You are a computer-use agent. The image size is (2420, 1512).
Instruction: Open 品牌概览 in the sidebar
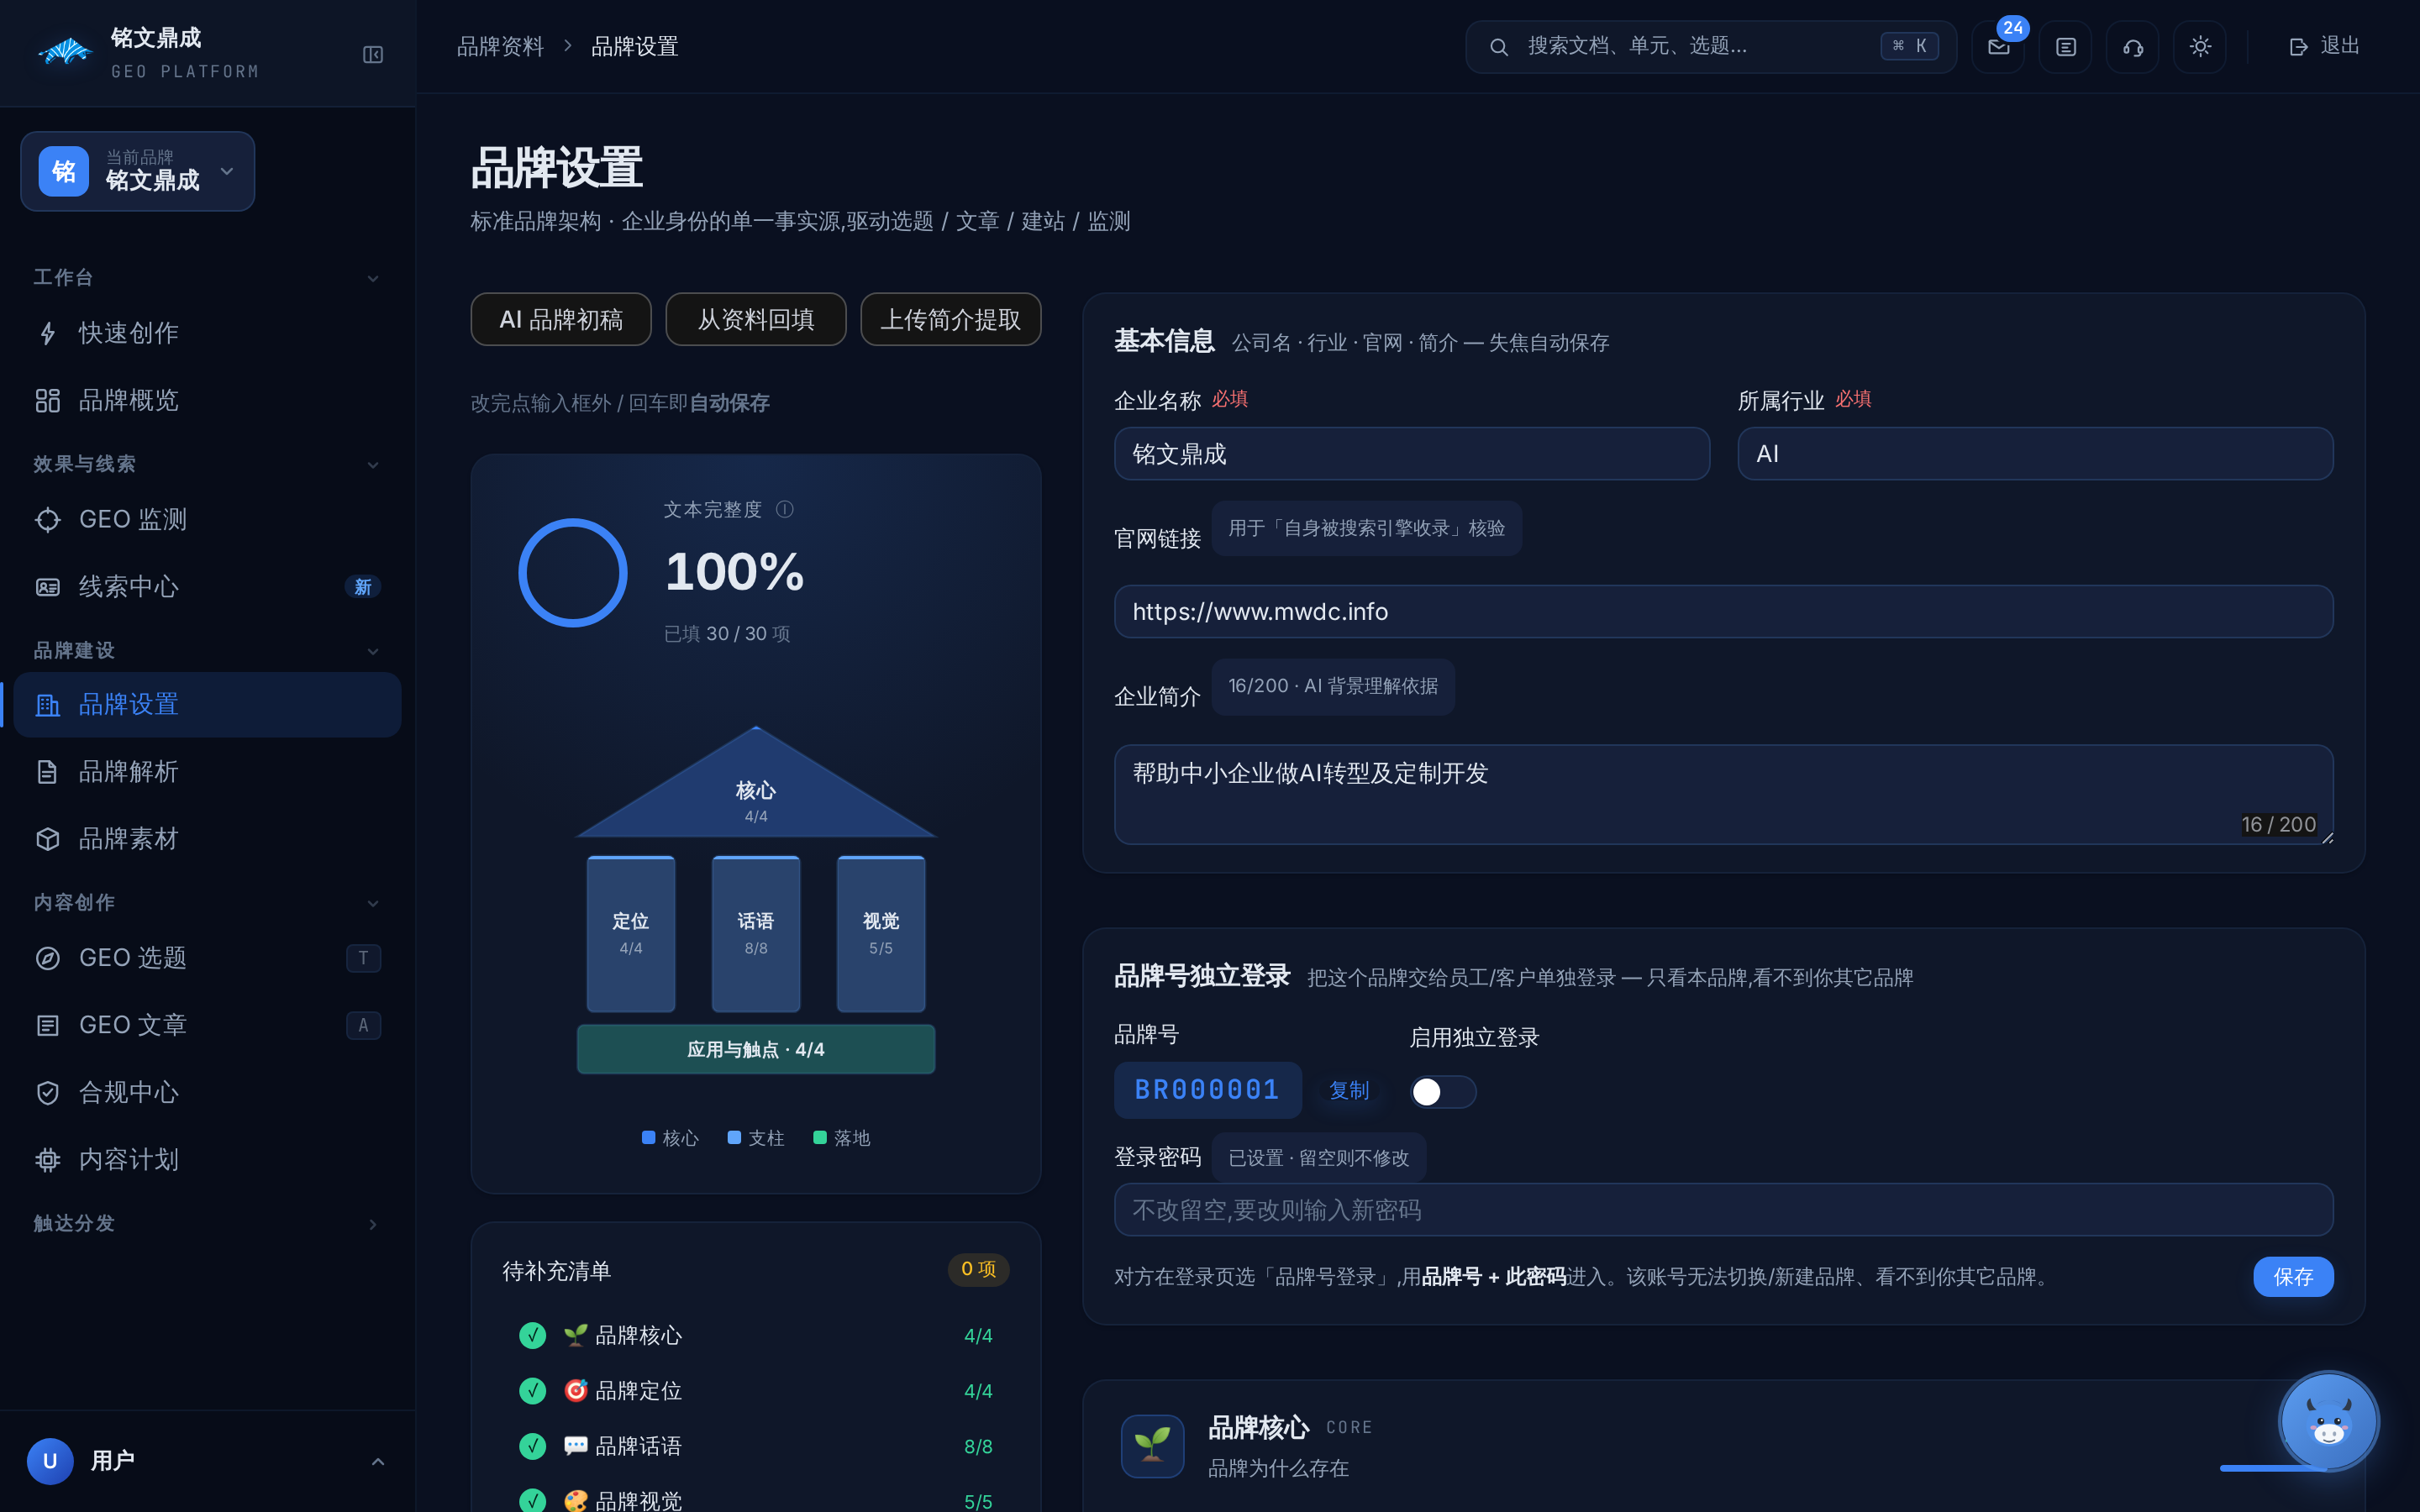click(207, 400)
